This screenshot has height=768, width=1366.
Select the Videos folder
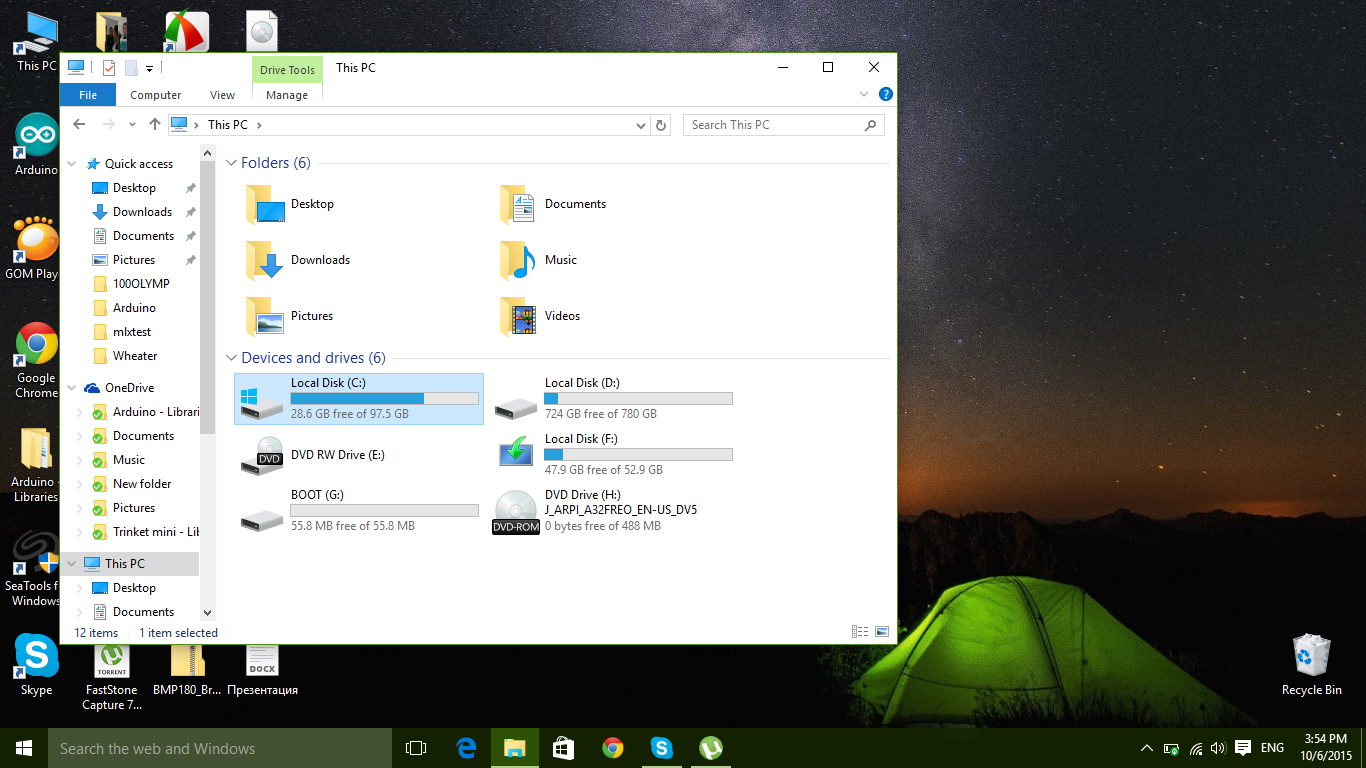click(x=541, y=316)
